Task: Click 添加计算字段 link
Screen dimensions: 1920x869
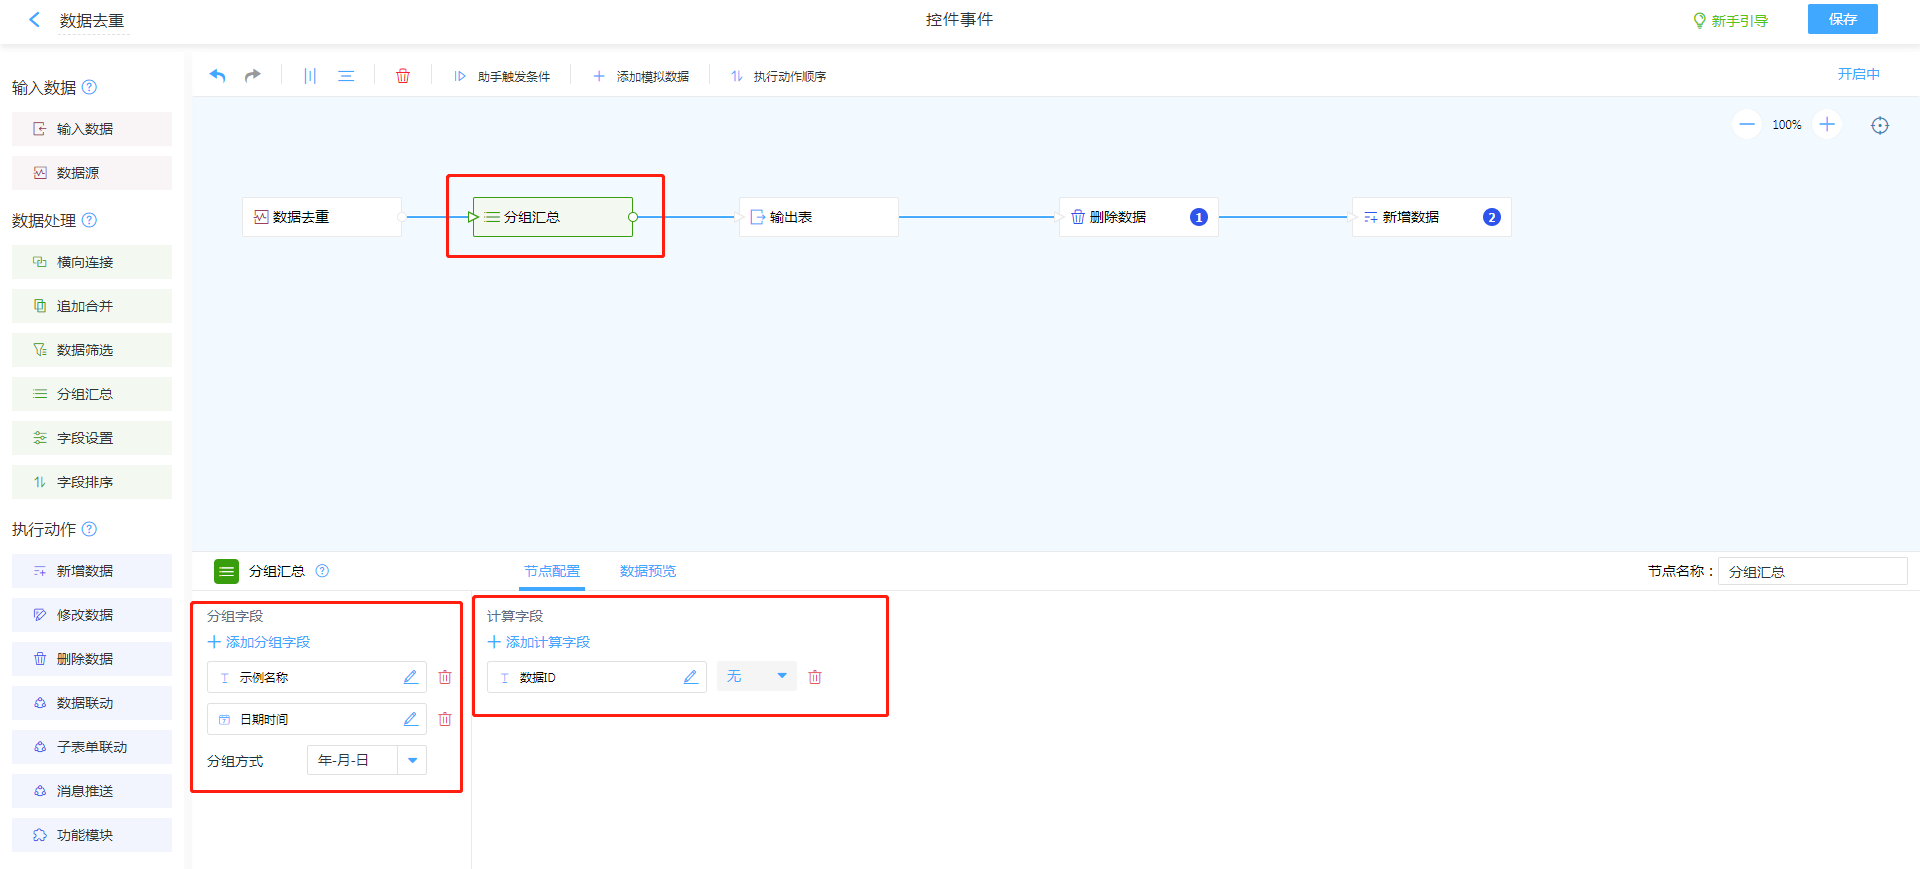Action: click(x=539, y=642)
